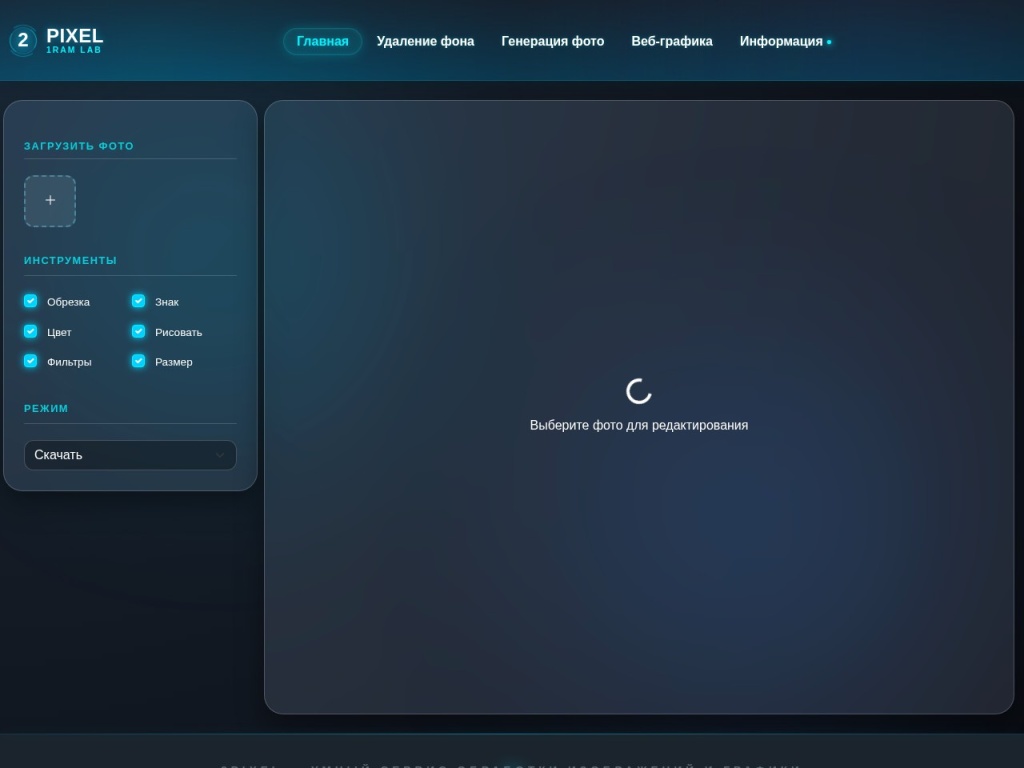Click the loading spinner in the canvas
Image resolution: width=1024 pixels, height=768 pixels.
pyautogui.click(x=639, y=390)
